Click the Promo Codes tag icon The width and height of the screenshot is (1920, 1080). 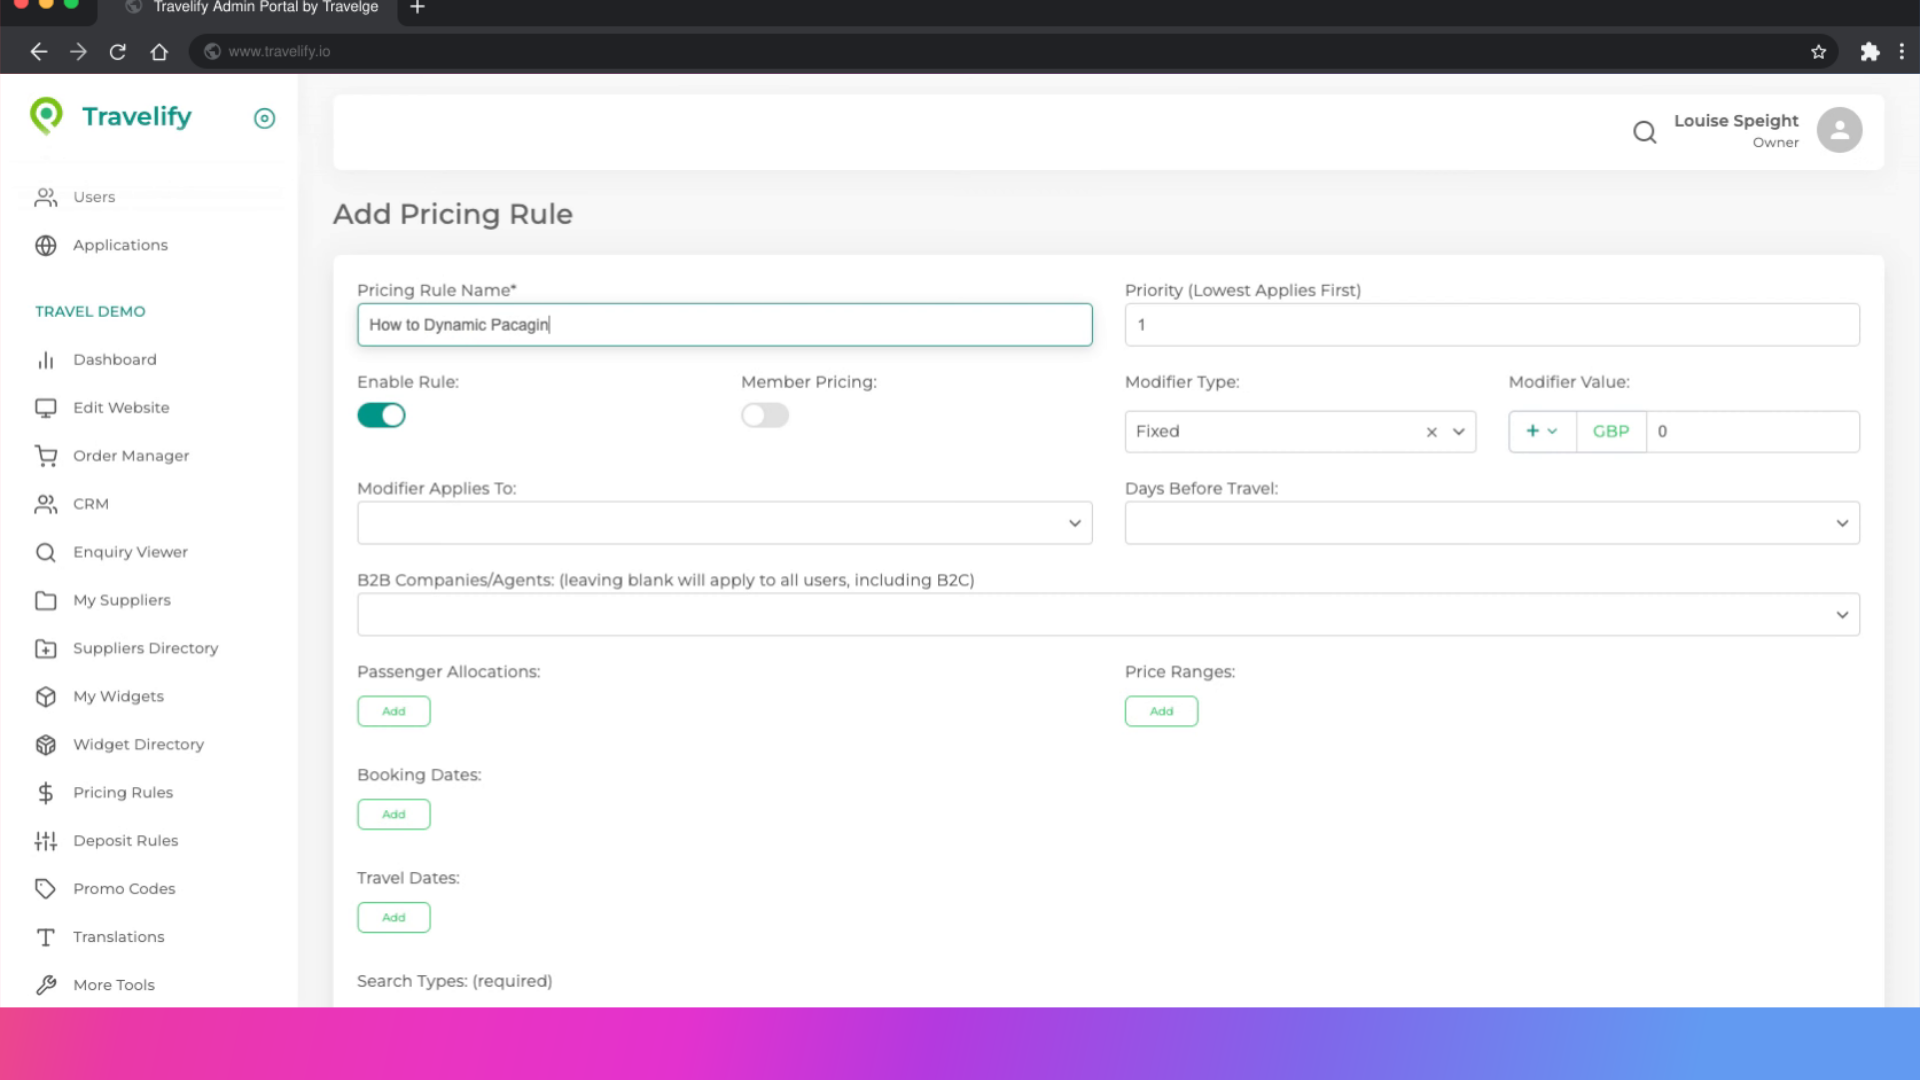click(46, 889)
